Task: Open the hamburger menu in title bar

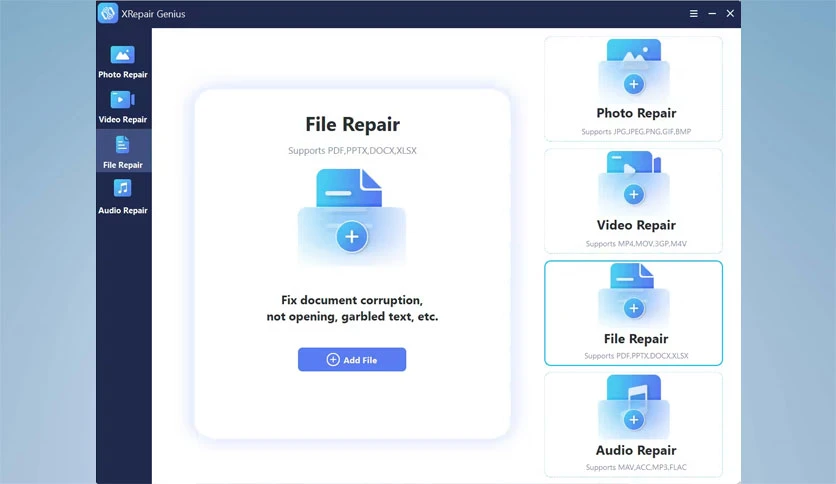Action: pyautogui.click(x=694, y=14)
